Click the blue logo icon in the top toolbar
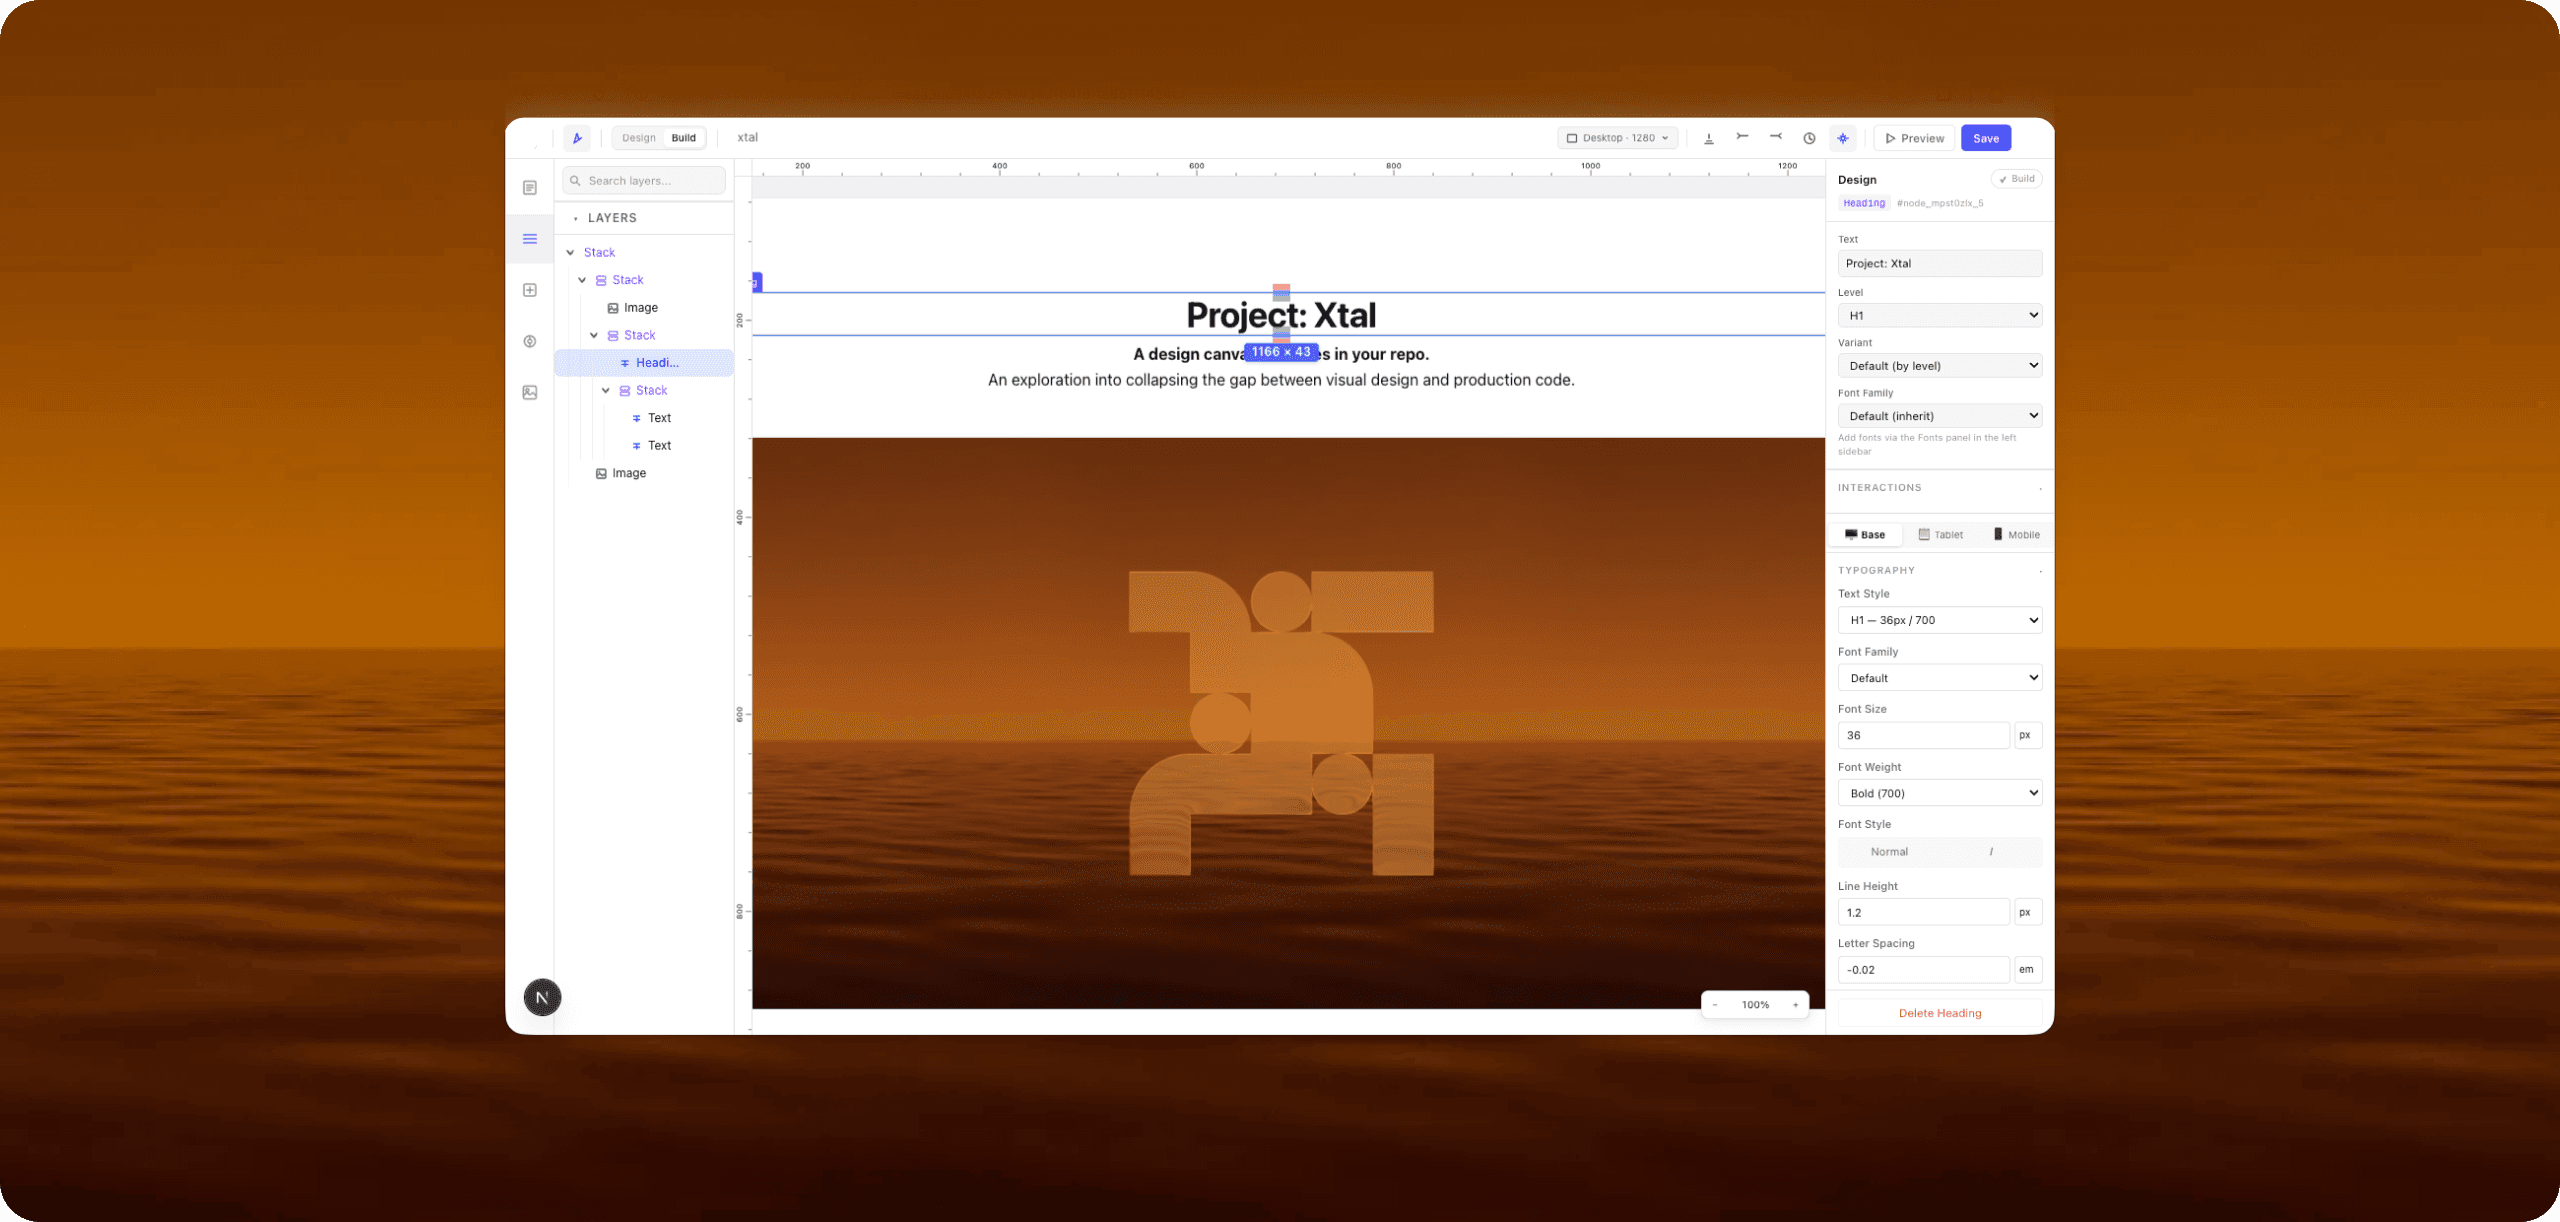Image resolution: width=2560 pixels, height=1222 pixels. click(x=577, y=138)
